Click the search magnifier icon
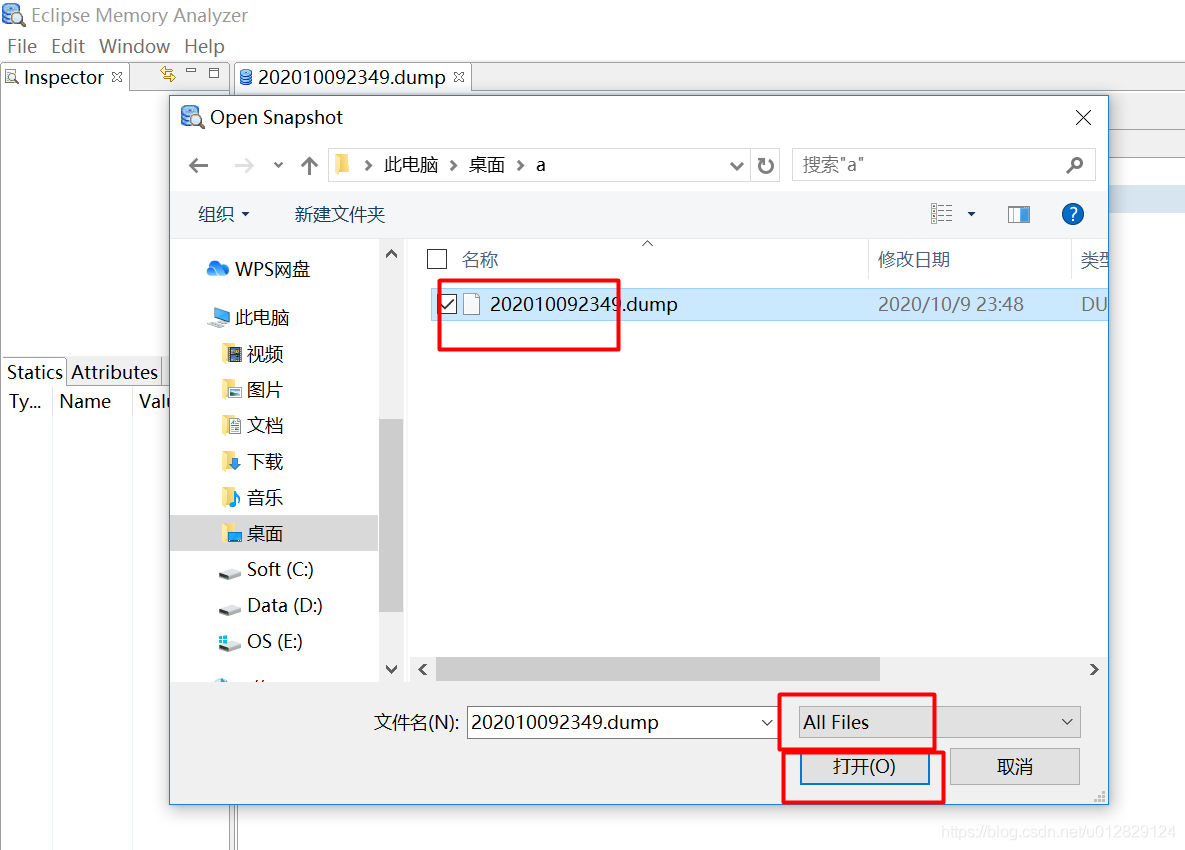The image size is (1185, 850). (1074, 165)
